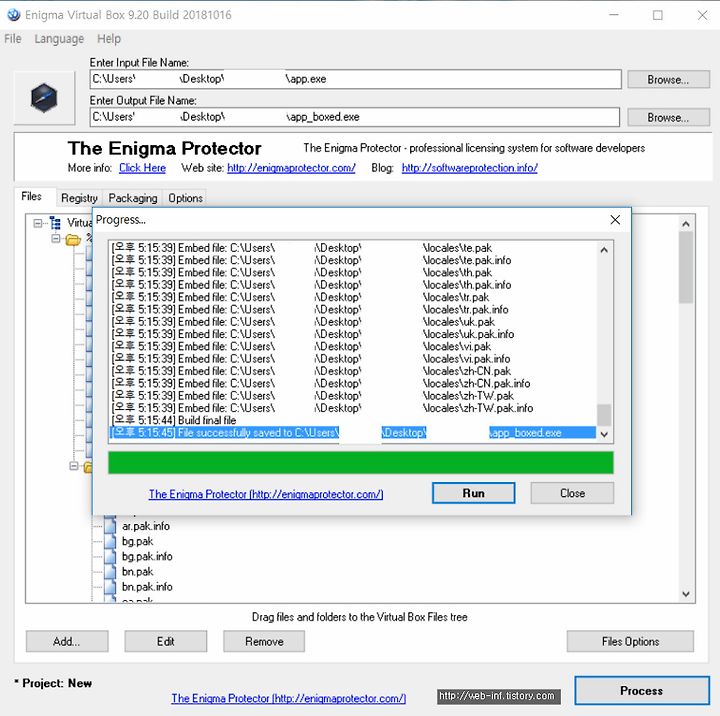Screen dimensions: 720x716
Task: Open the softwareprotection.info blog link
Action: (x=470, y=168)
